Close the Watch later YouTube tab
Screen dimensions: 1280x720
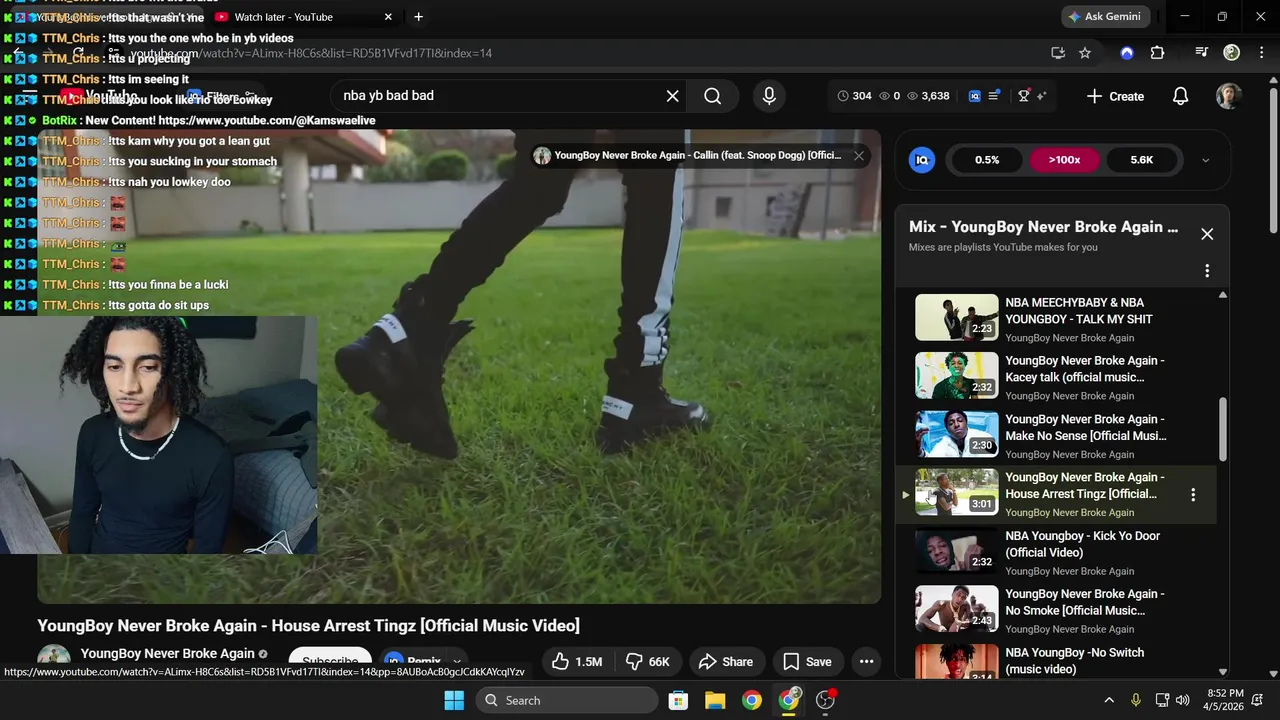[388, 17]
